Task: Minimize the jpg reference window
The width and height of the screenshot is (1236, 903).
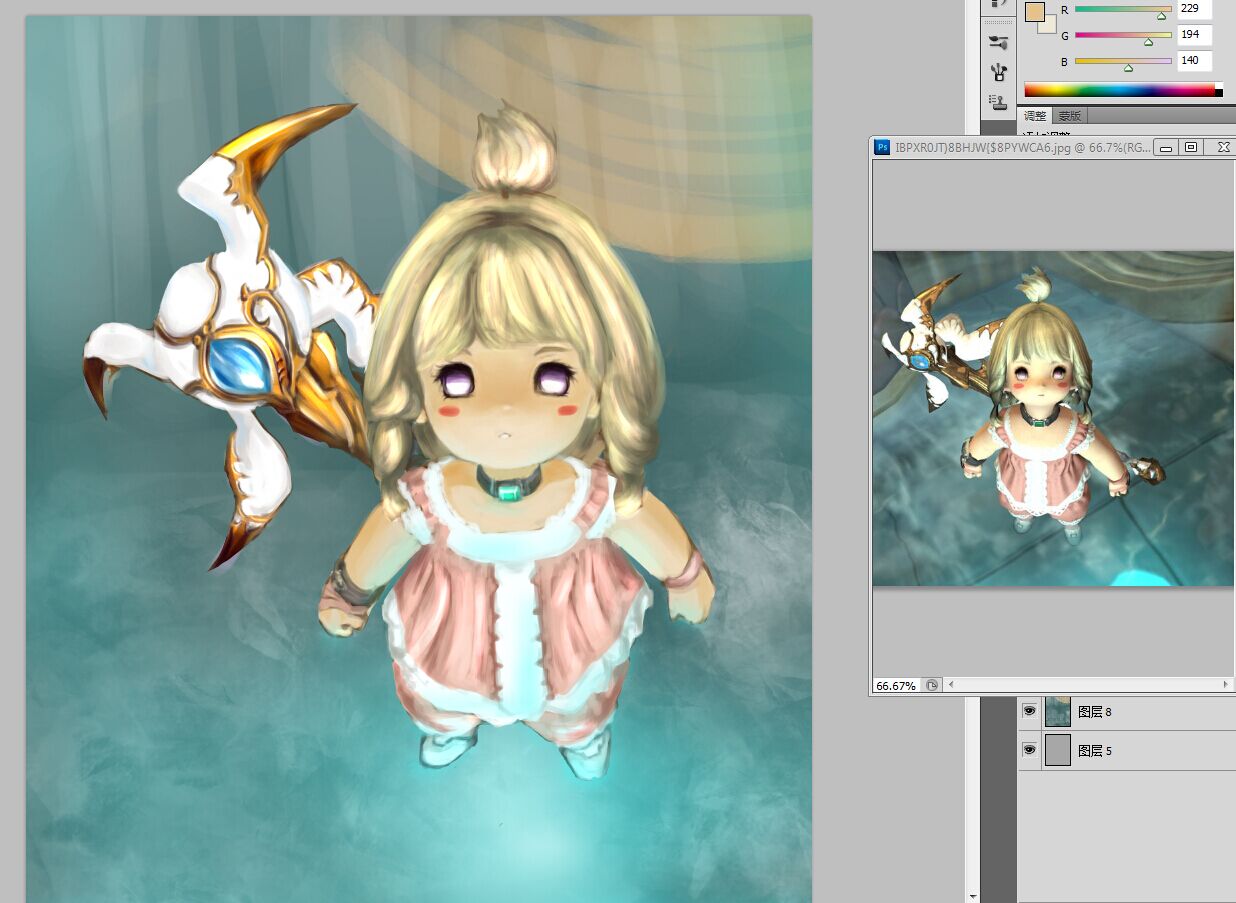Action: tap(1165, 147)
